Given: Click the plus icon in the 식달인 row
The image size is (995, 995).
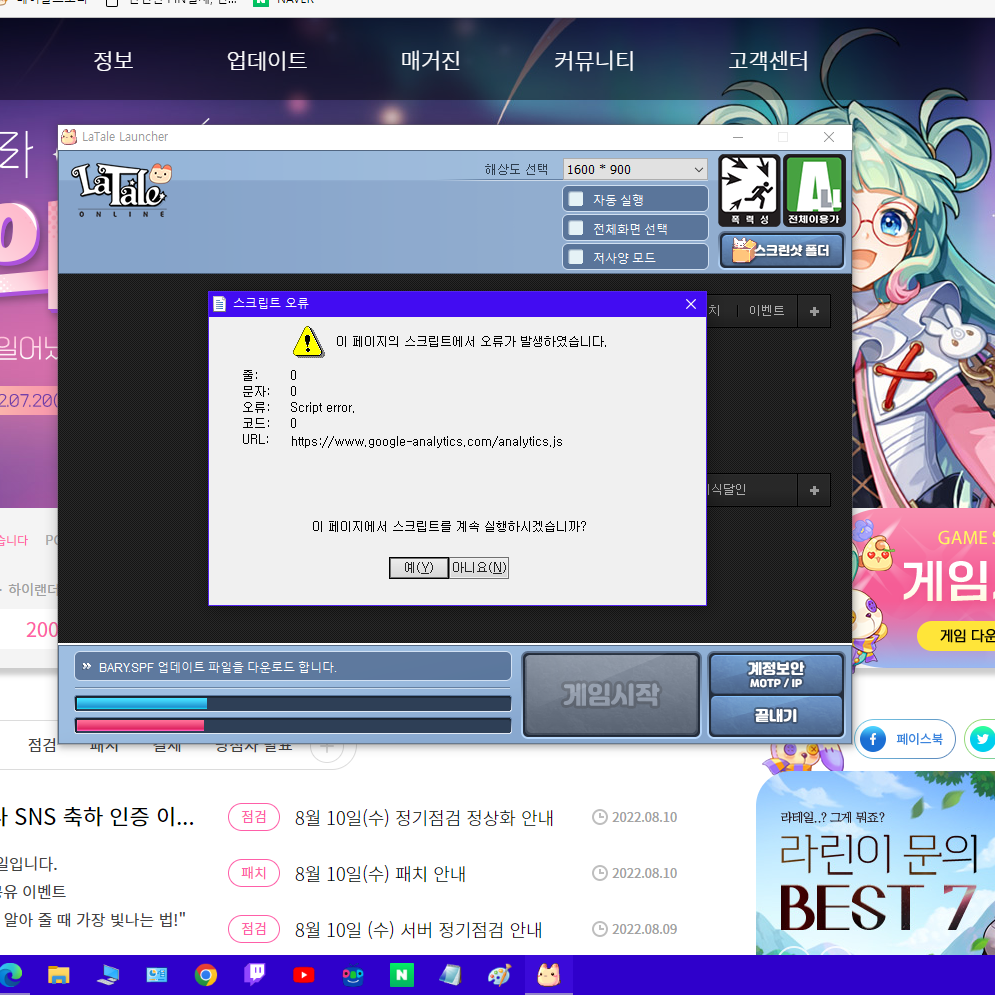Looking at the screenshot, I should coord(814,490).
